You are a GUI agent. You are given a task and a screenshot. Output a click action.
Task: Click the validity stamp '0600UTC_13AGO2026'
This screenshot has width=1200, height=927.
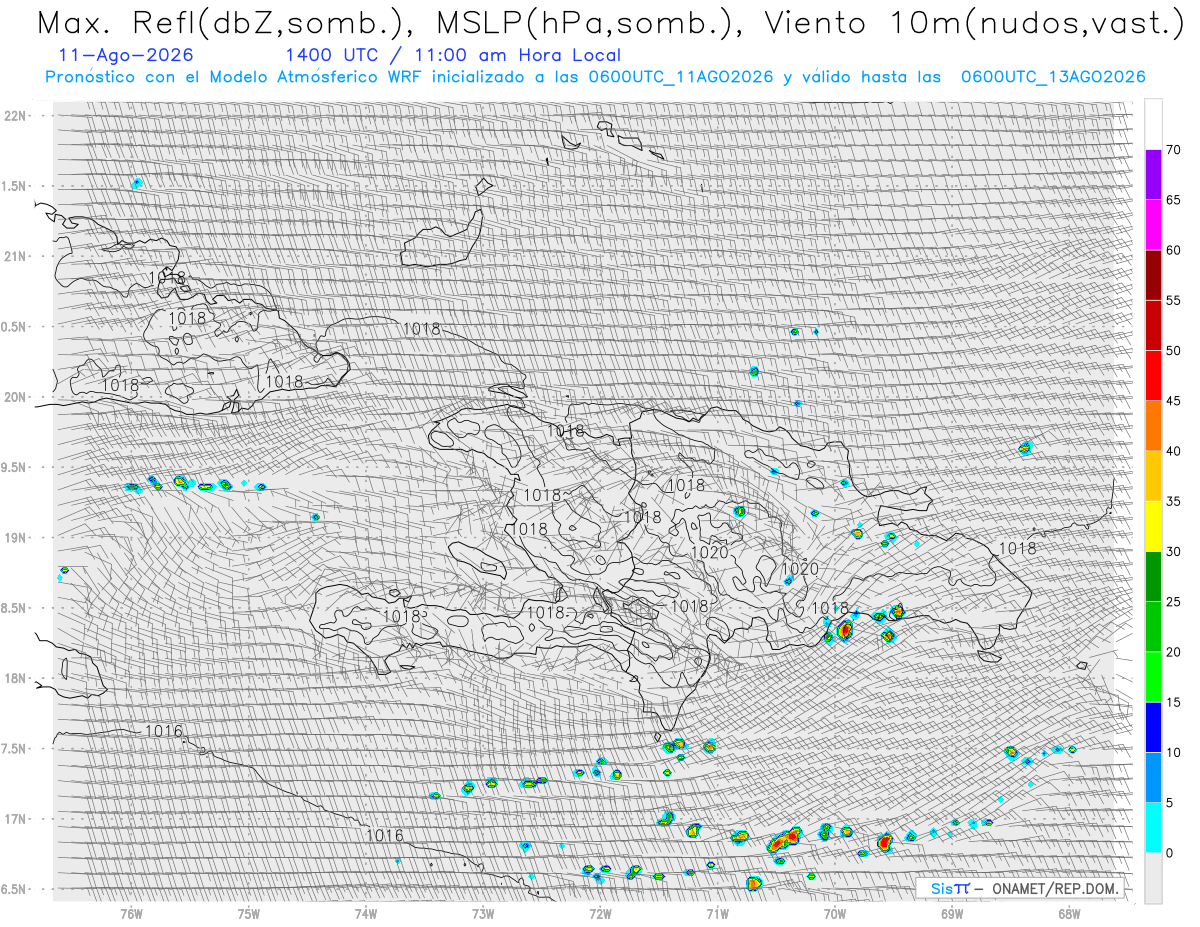click(1053, 77)
